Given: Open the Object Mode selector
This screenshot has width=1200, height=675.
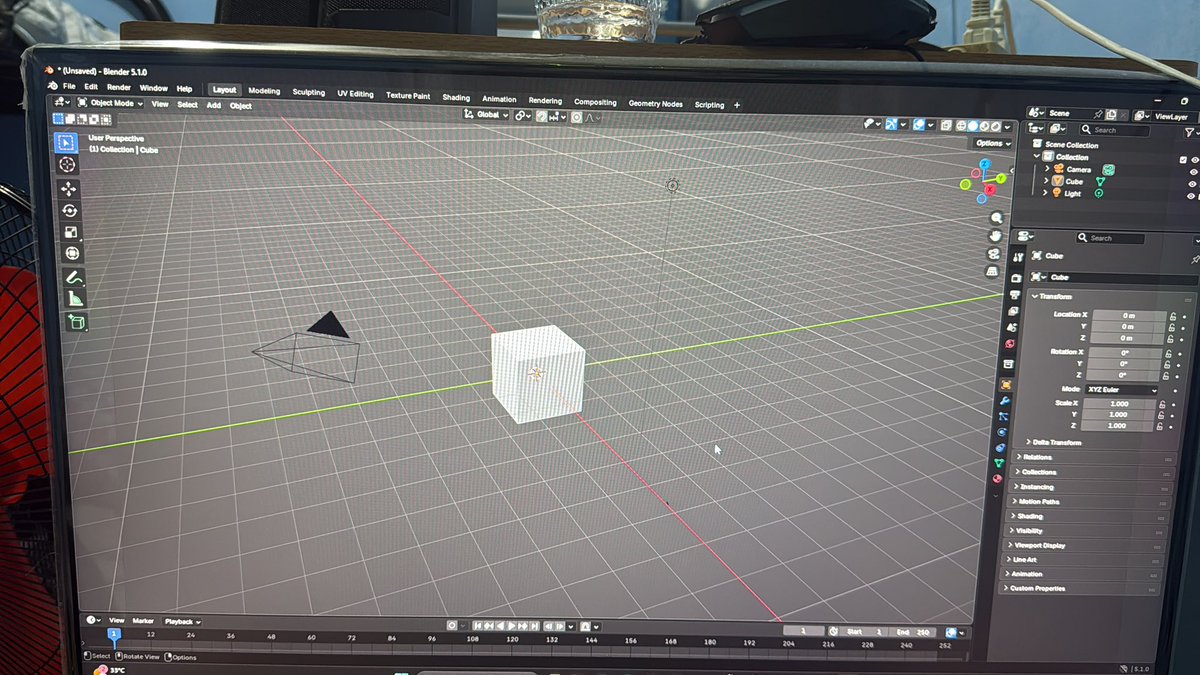Looking at the screenshot, I should click(x=110, y=104).
